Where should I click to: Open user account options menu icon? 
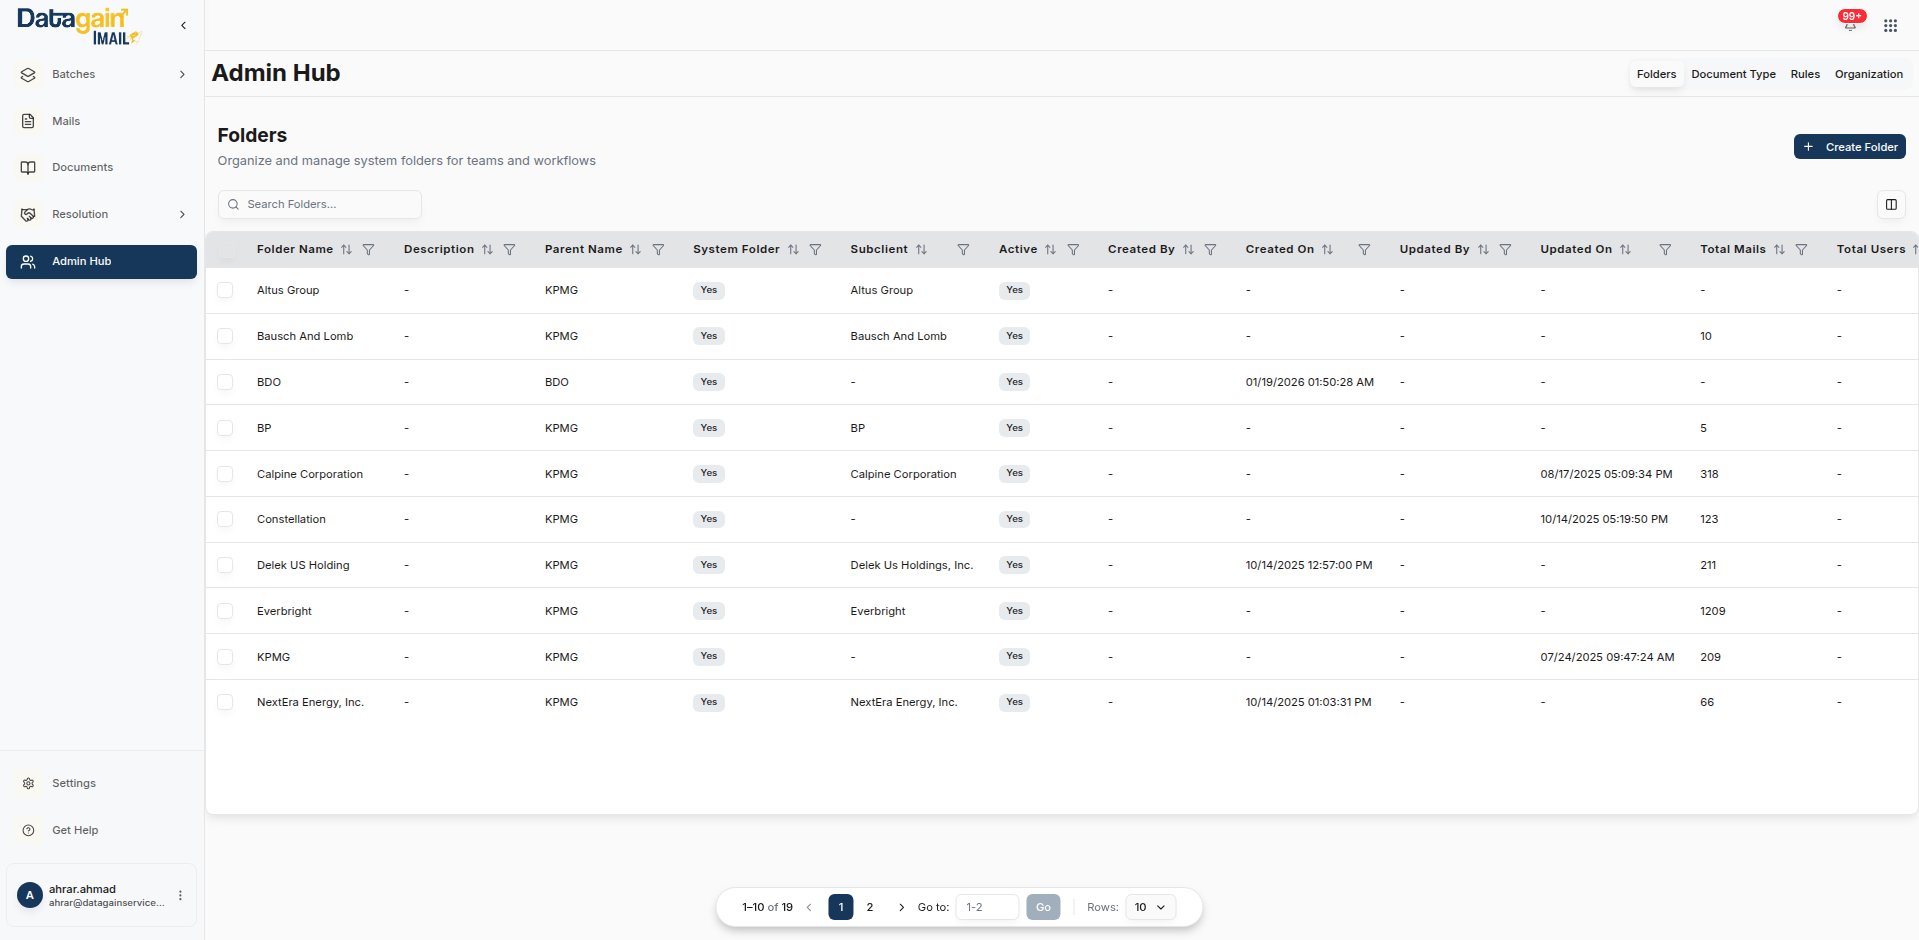180,896
